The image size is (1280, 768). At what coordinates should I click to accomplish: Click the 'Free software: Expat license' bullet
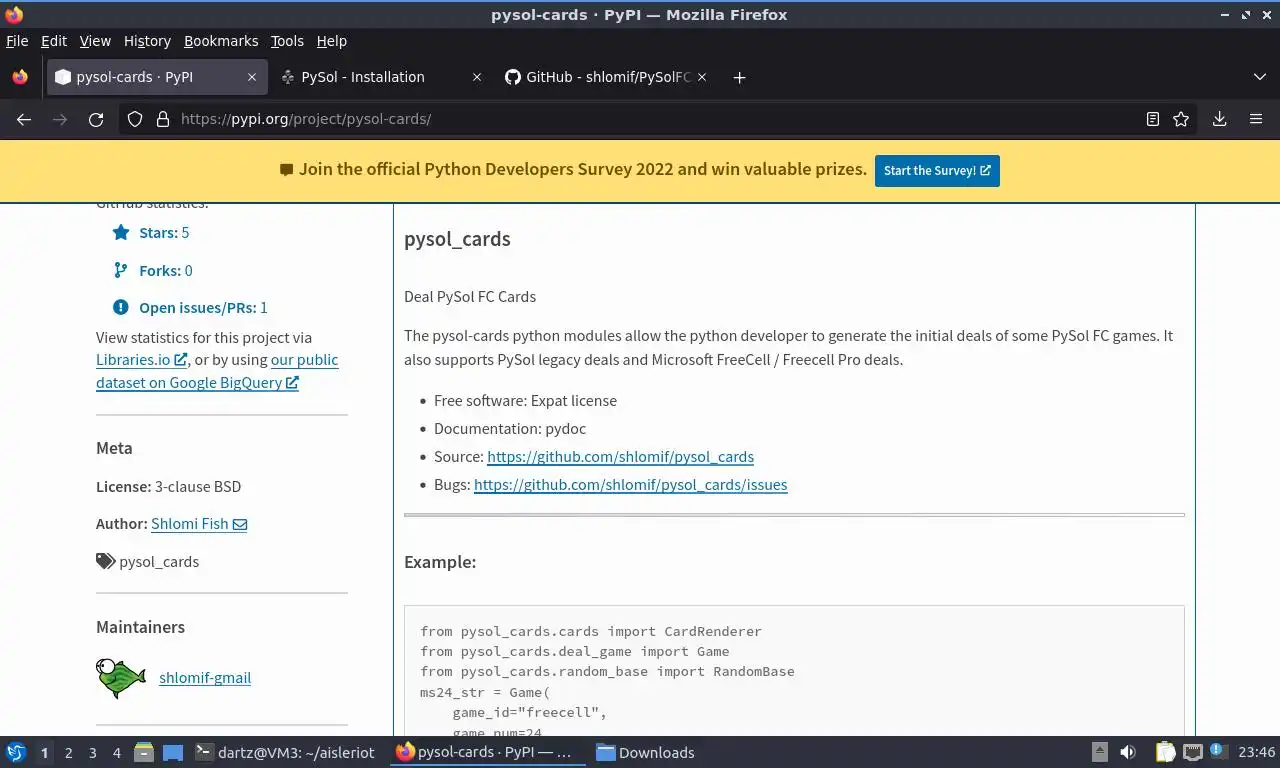tap(525, 400)
